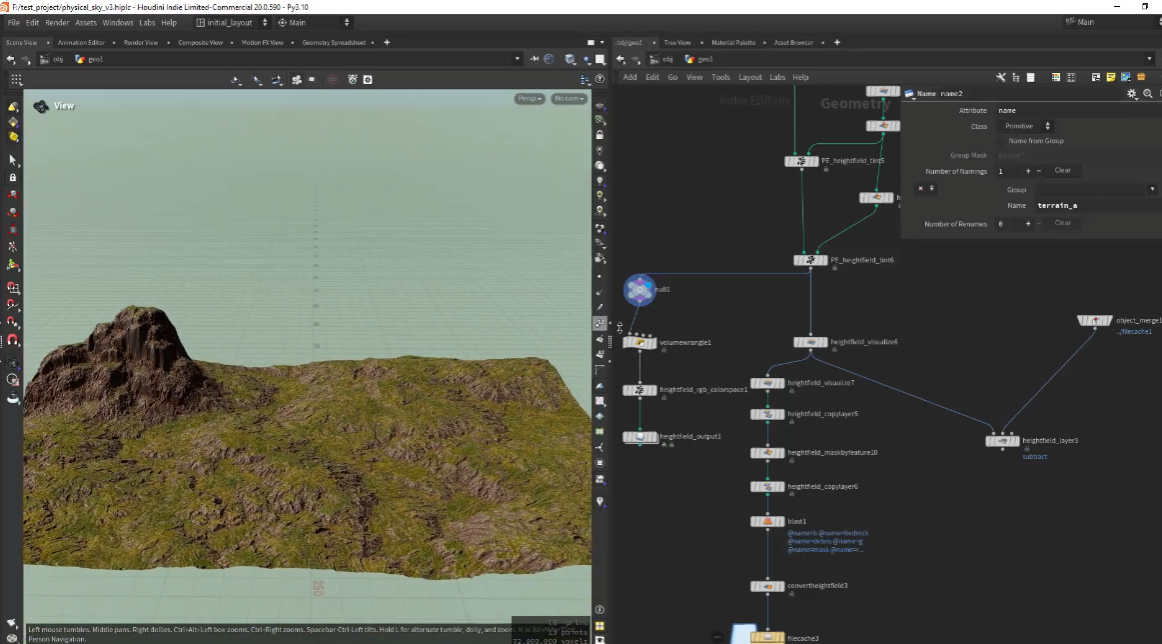Increase Number of Namings with plus button
The width and height of the screenshot is (1162, 644).
1028,171
